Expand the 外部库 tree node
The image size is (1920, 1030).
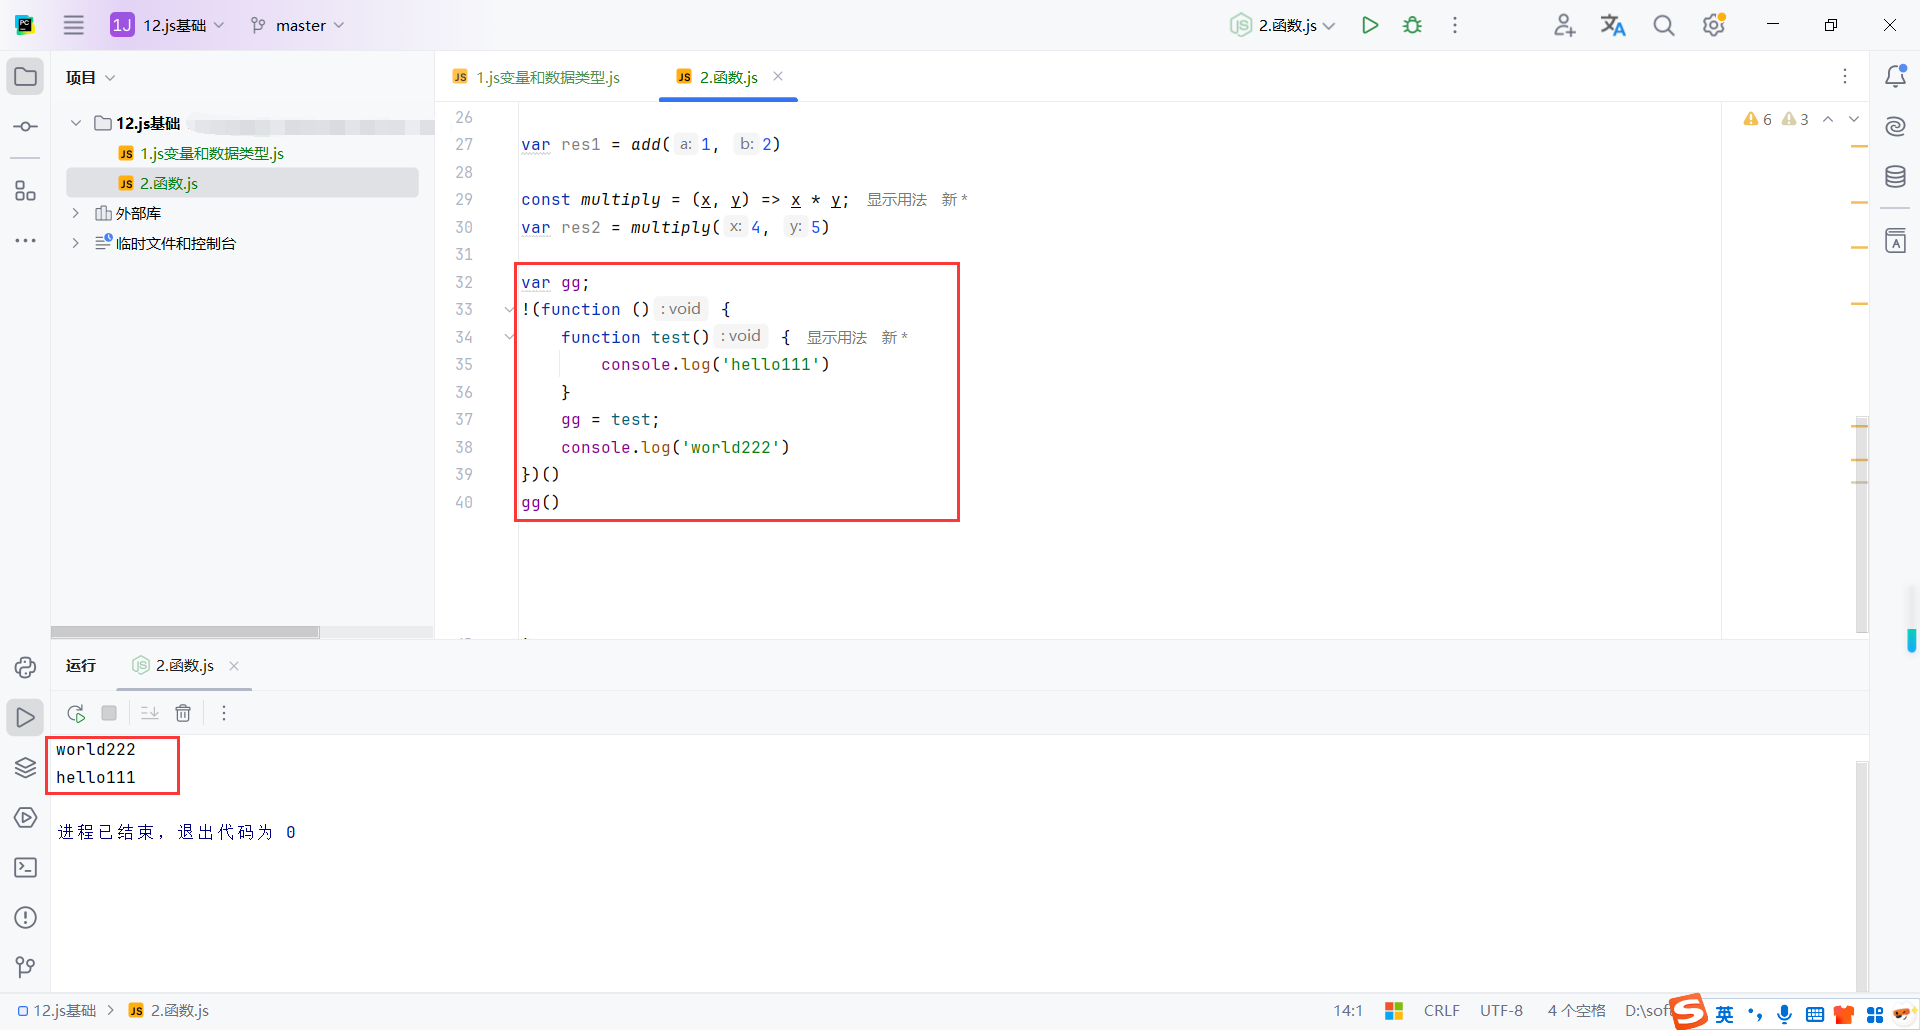tap(76, 213)
